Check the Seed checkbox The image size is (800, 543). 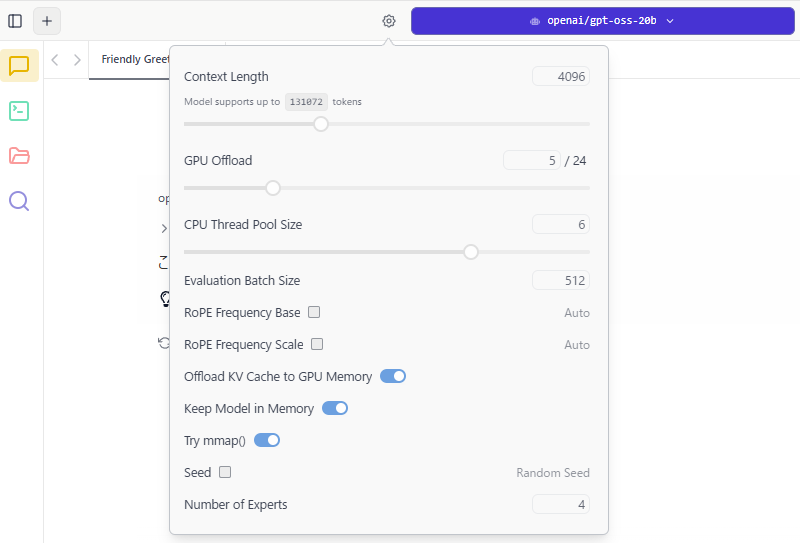[225, 472]
